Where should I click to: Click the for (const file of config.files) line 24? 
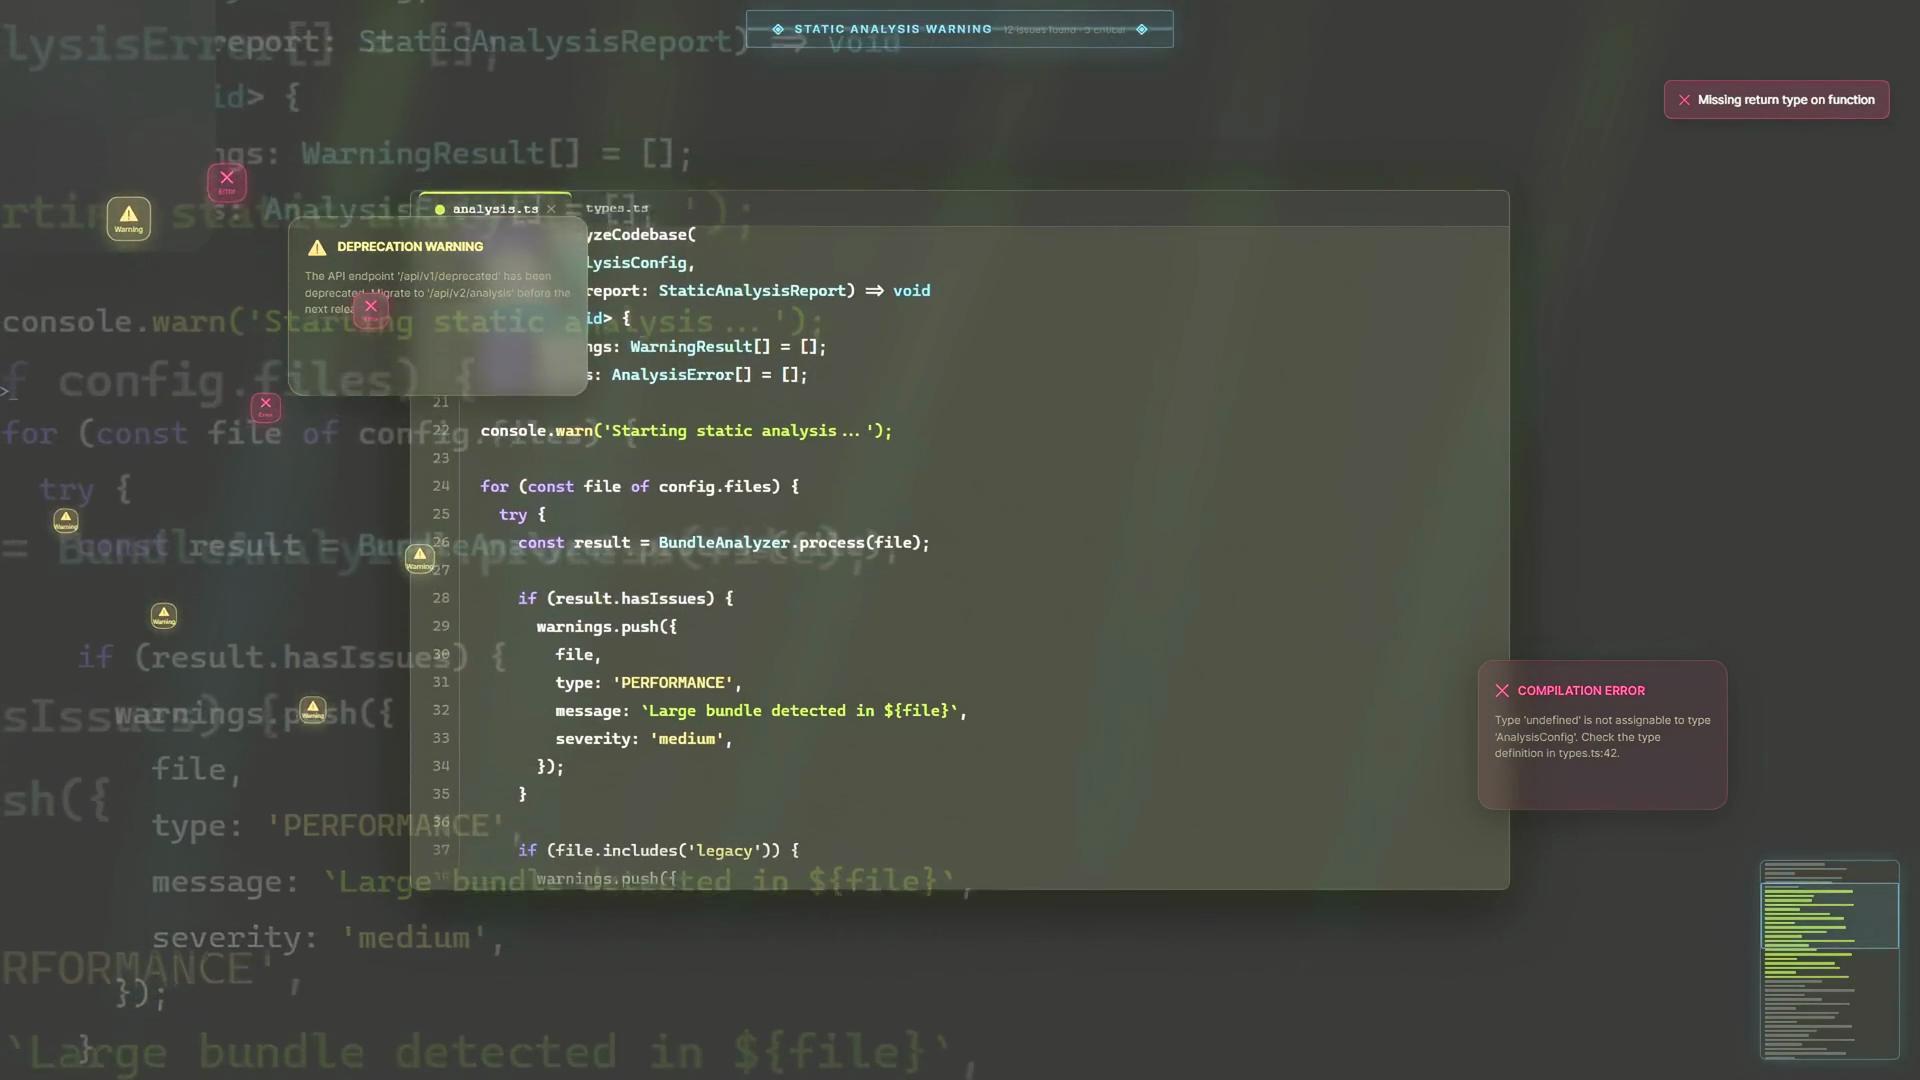pos(640,487)
